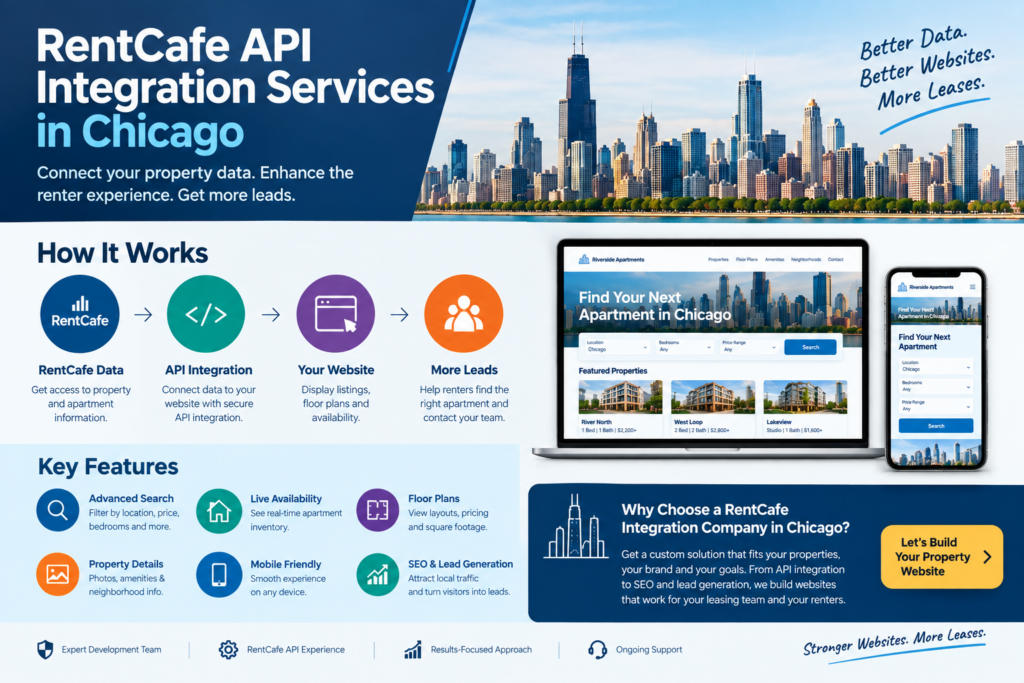Image resolution: width=1024 pixels, height=683 pixels.
Task: Click 'API Integration' step label
Action: (208, 370)
